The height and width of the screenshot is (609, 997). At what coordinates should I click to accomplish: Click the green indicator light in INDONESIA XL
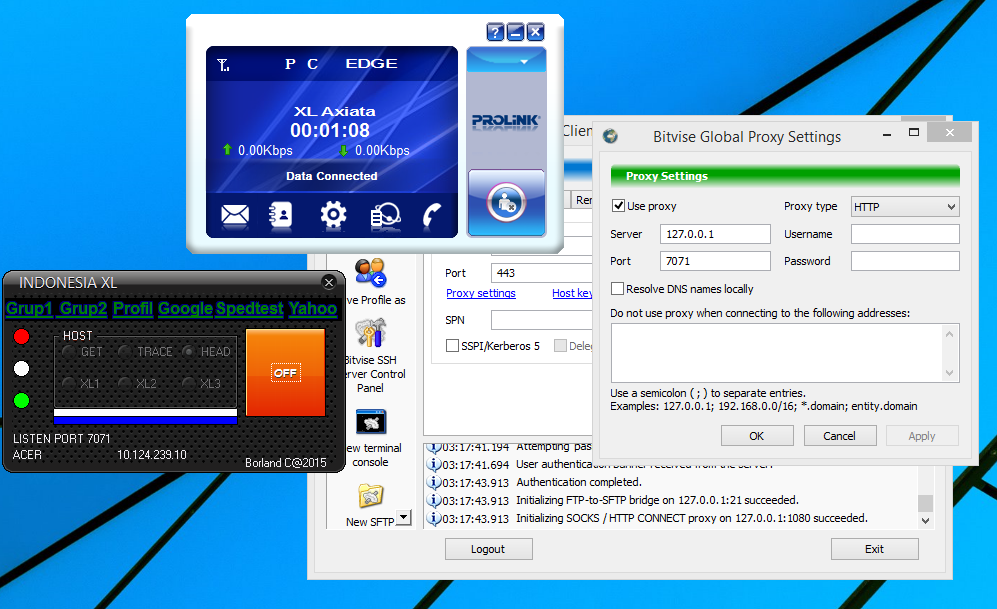pos(22,400)
